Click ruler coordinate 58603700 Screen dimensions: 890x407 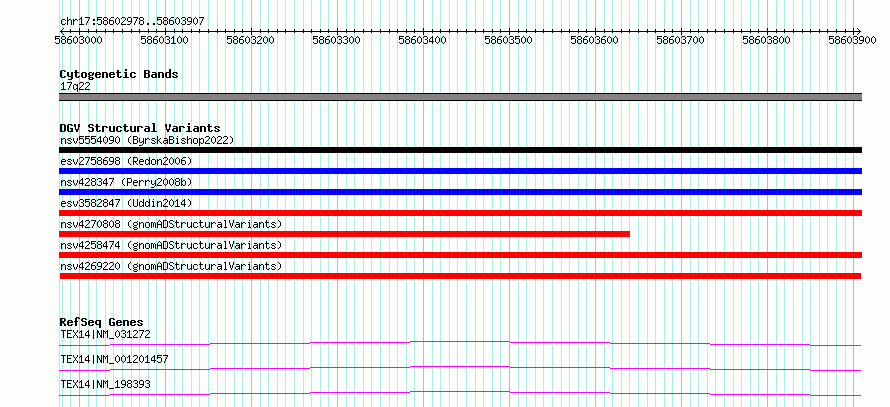click(681, 41)
